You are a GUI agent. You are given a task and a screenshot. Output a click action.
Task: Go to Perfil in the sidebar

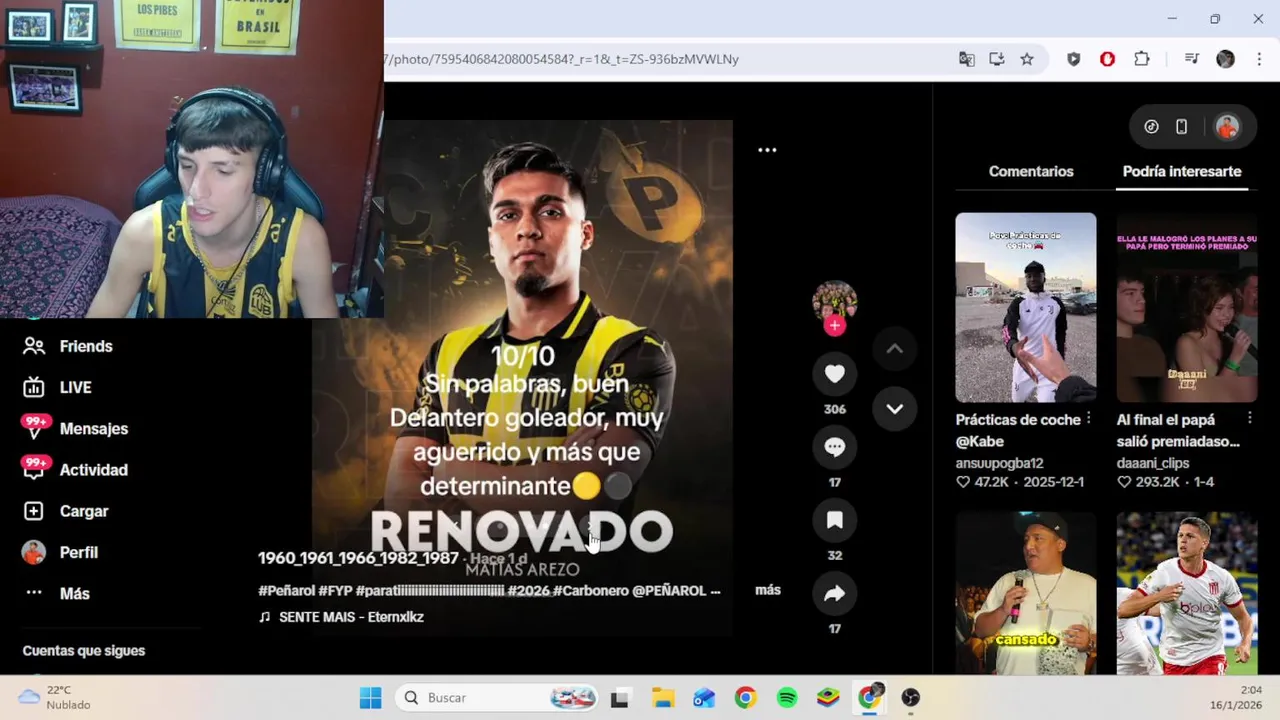60,552
